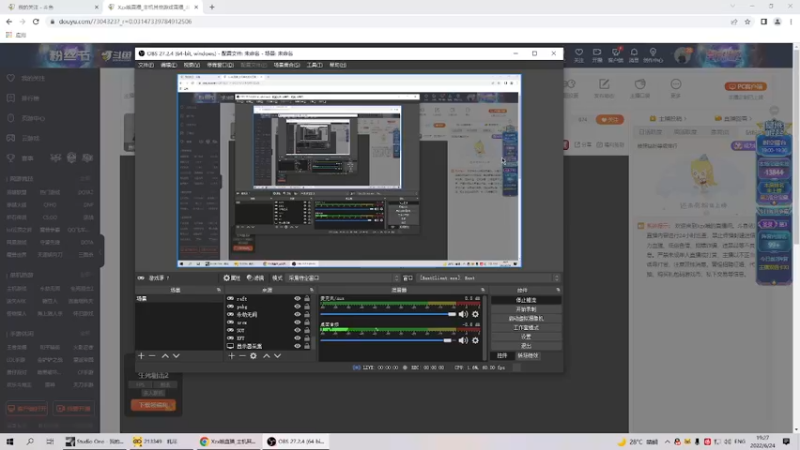Move source up in Sources panel

pyautogui.click(x=266, y=356)
